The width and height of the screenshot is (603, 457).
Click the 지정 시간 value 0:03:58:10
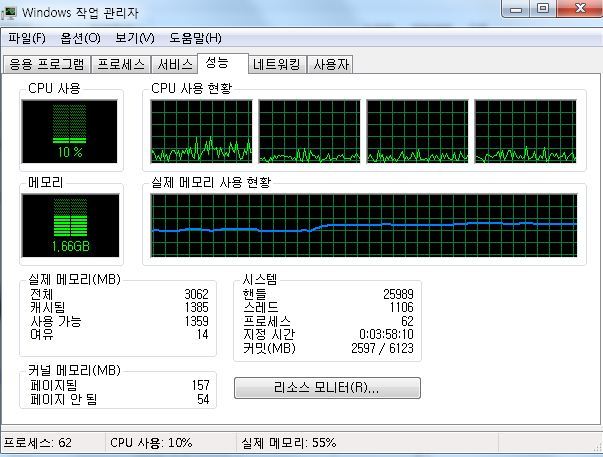coord(386,334)
